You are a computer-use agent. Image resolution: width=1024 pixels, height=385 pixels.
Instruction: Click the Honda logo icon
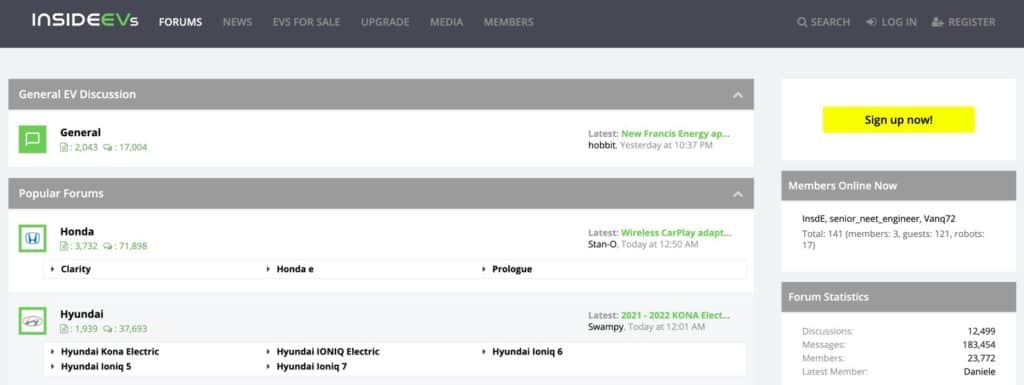tap(32, 238)
